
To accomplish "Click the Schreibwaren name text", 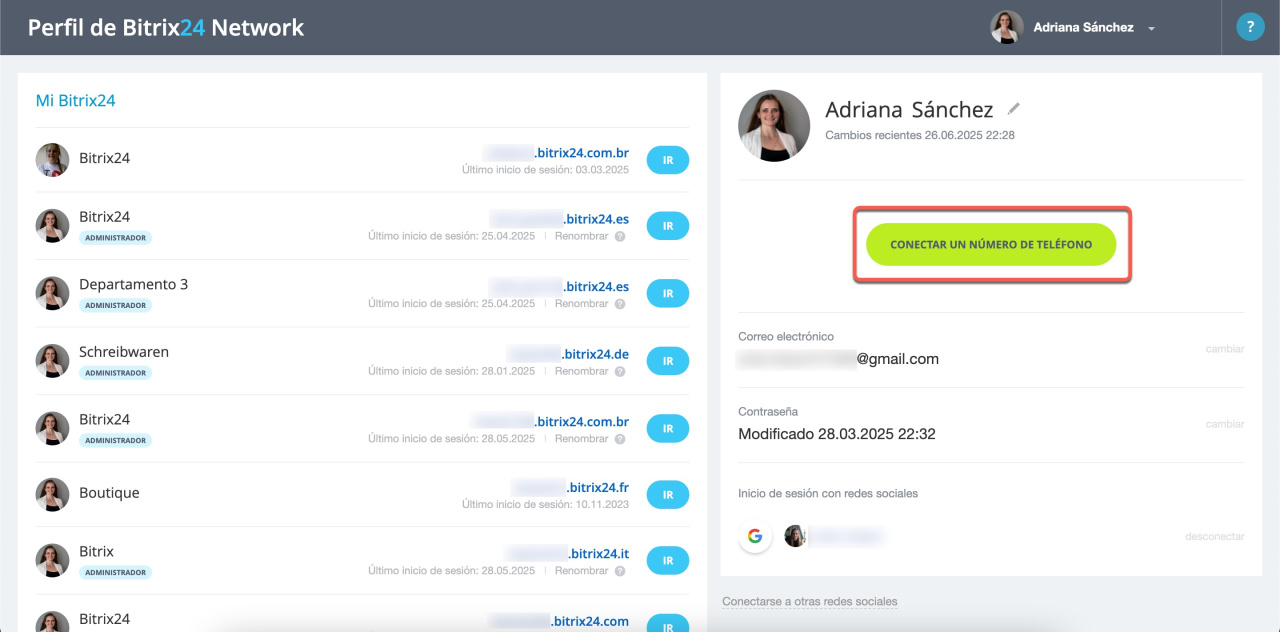I will point(124,352).
